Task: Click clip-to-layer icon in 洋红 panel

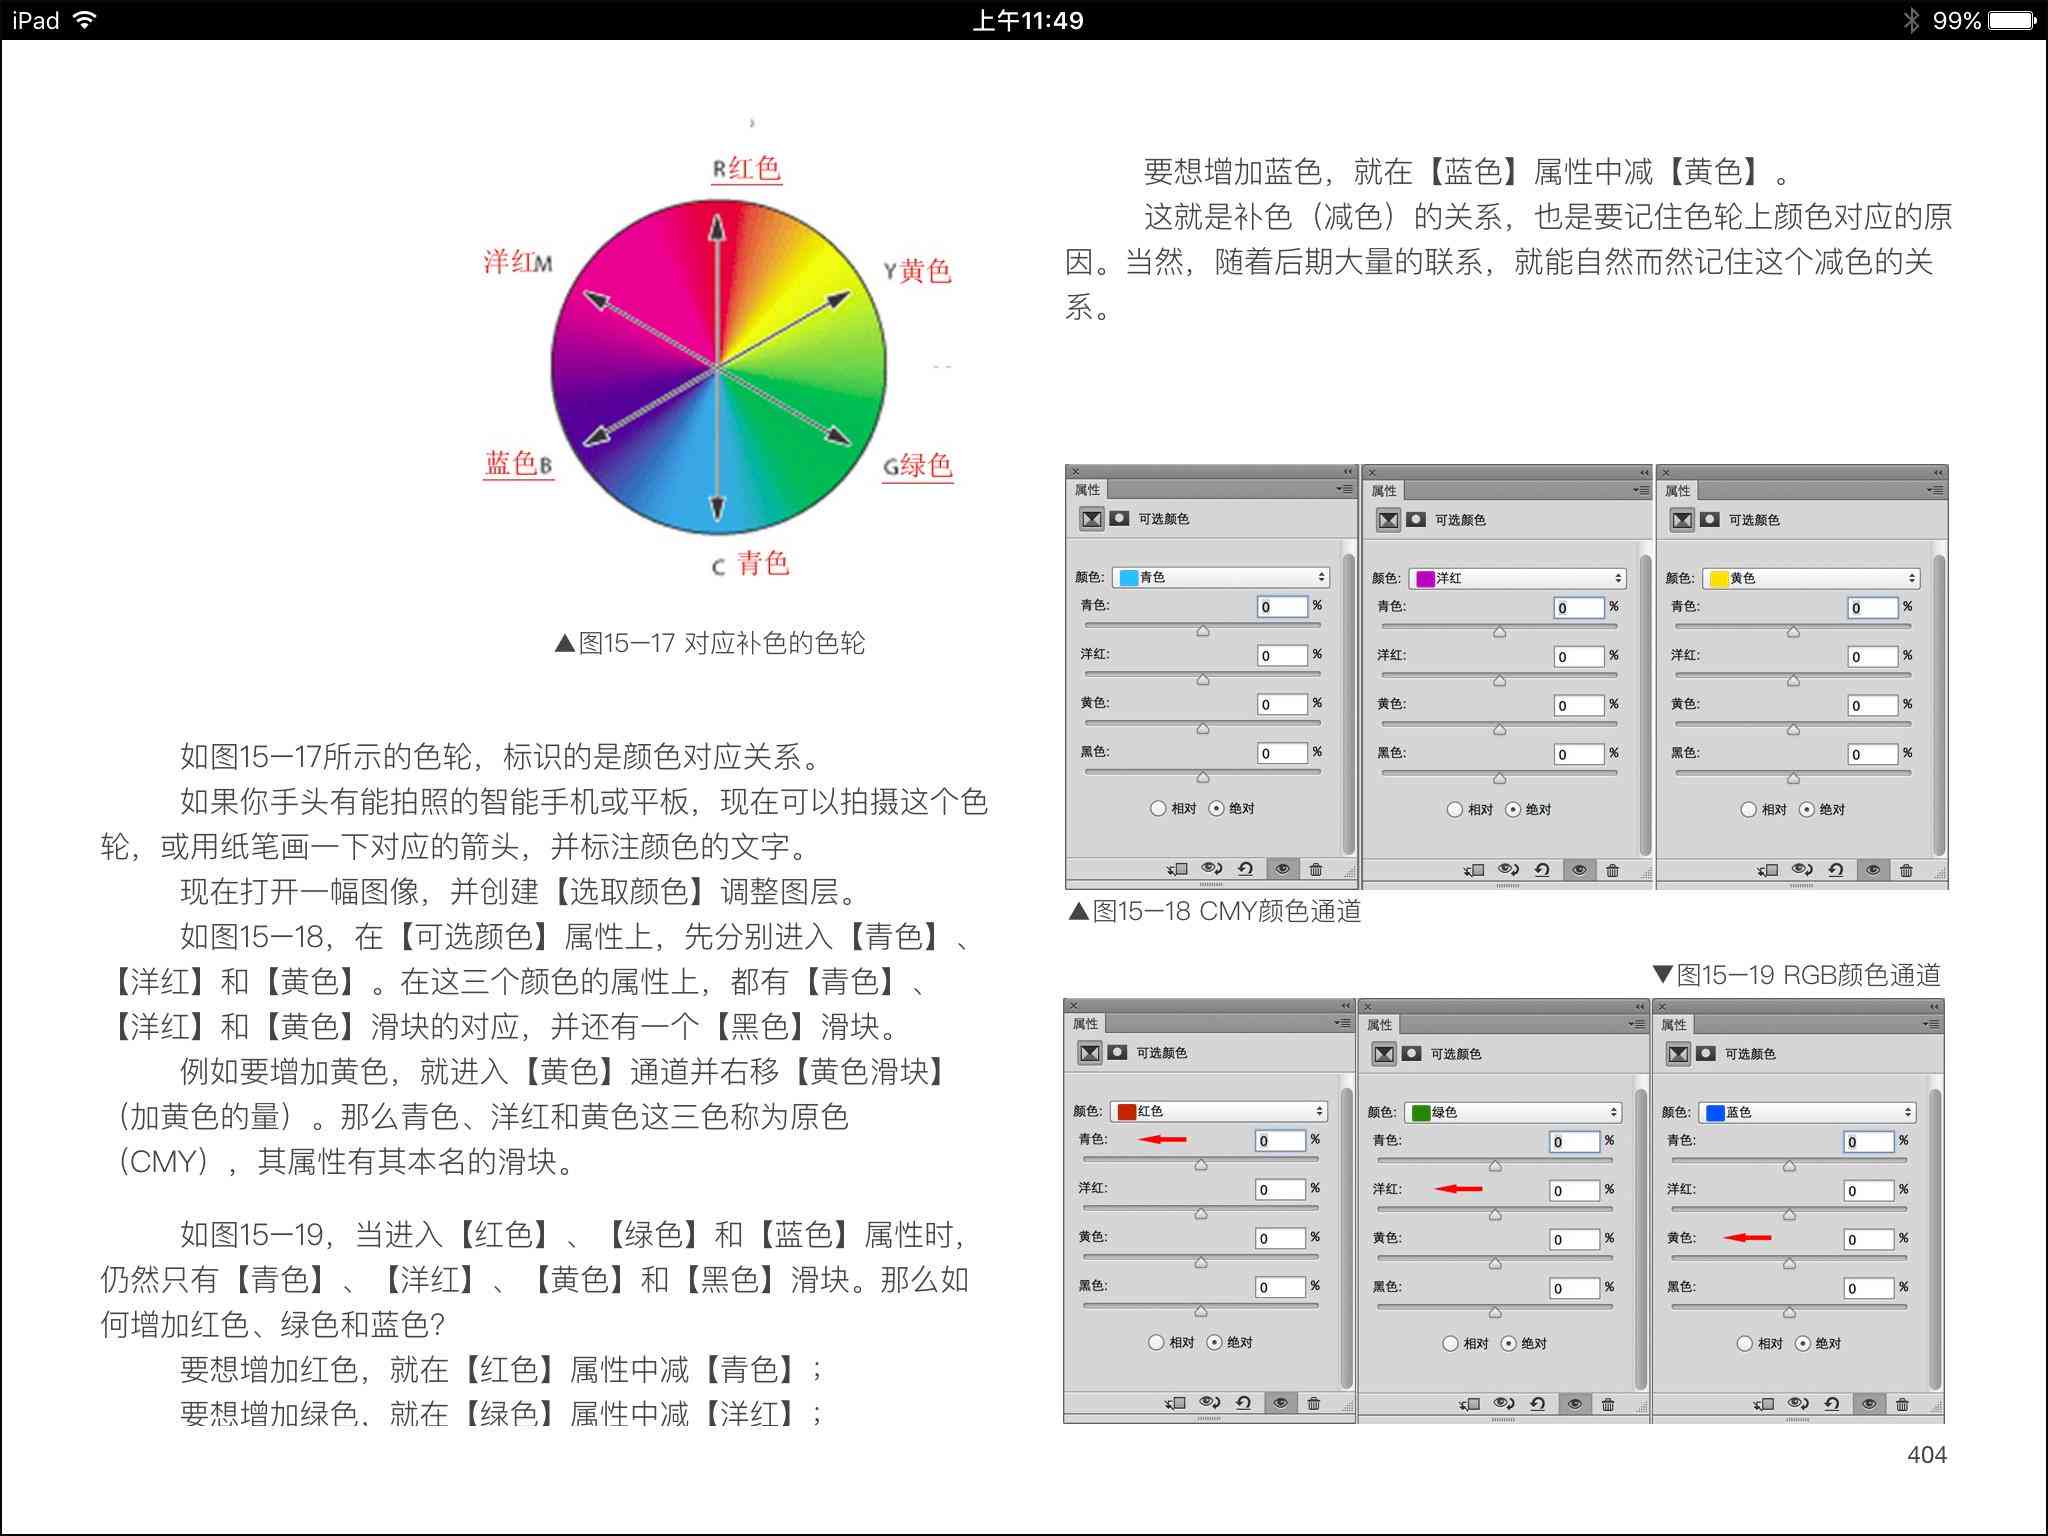Action: [x=1474, y=871]
